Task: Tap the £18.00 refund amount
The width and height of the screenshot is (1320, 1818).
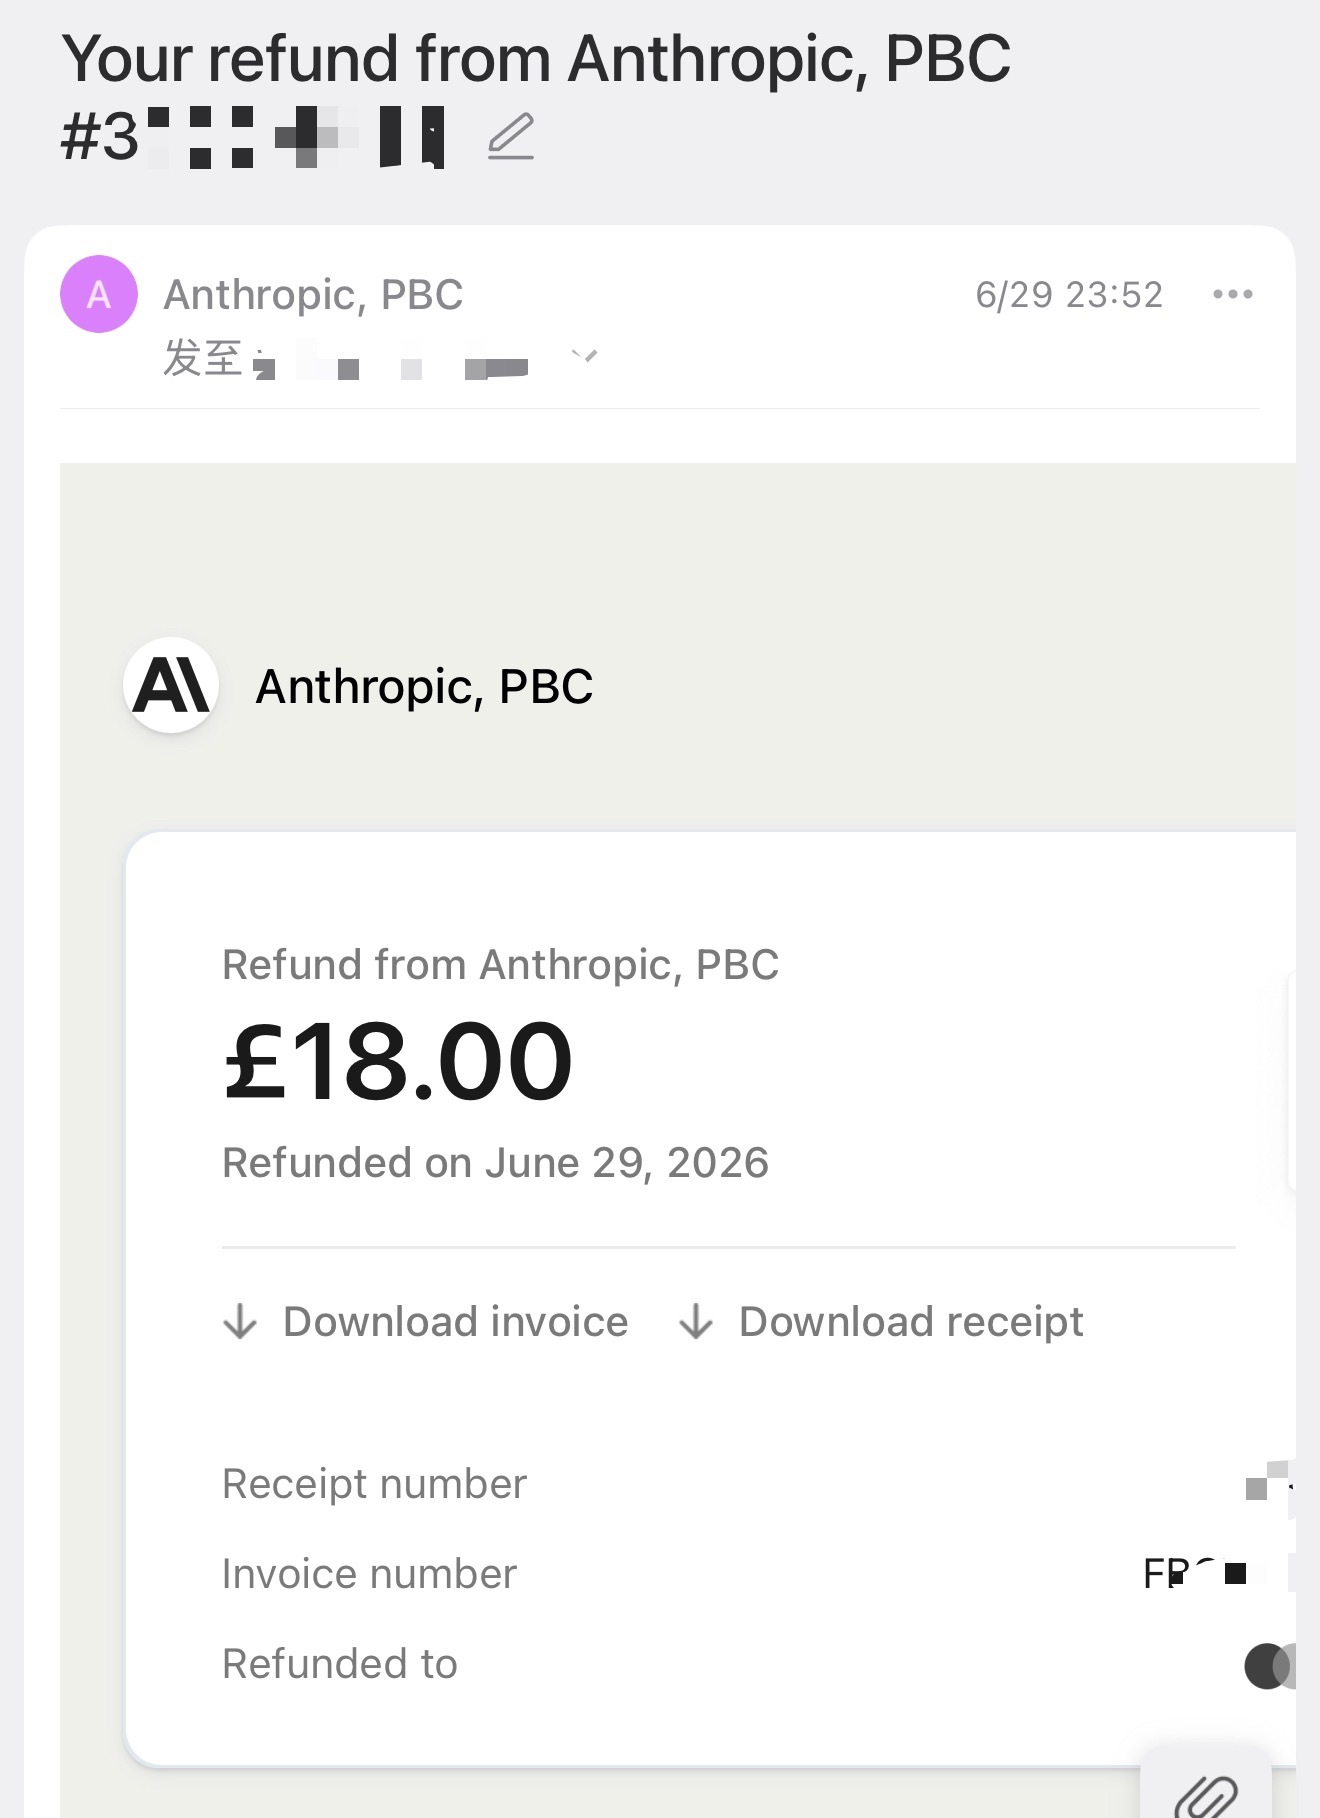Action: [398, 1061]
